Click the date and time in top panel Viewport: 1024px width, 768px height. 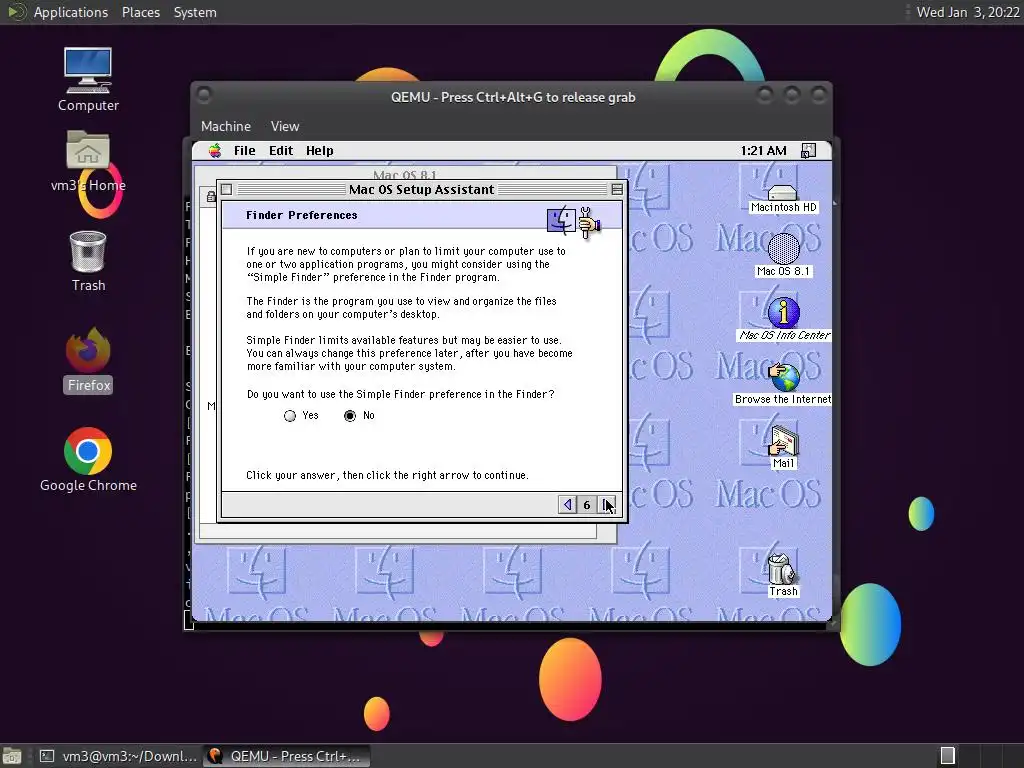968,12
